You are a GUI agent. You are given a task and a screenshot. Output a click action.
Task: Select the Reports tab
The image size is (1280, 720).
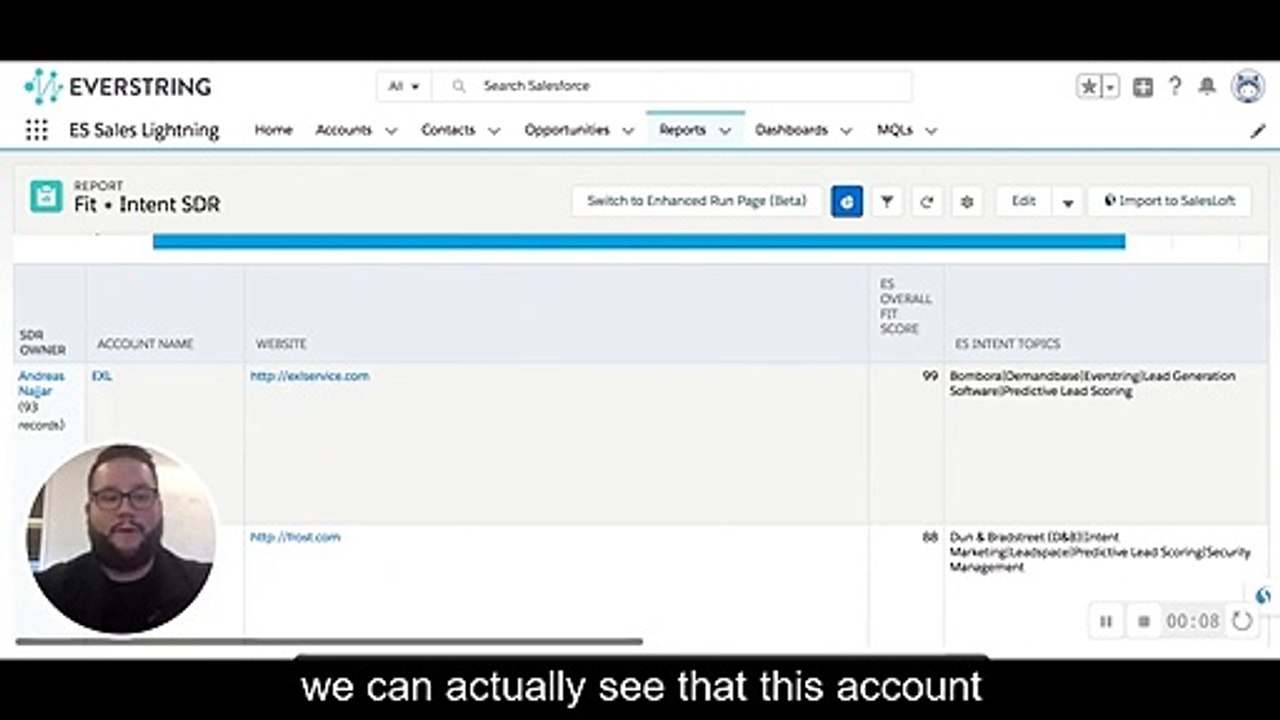click(x=682, y=130)
